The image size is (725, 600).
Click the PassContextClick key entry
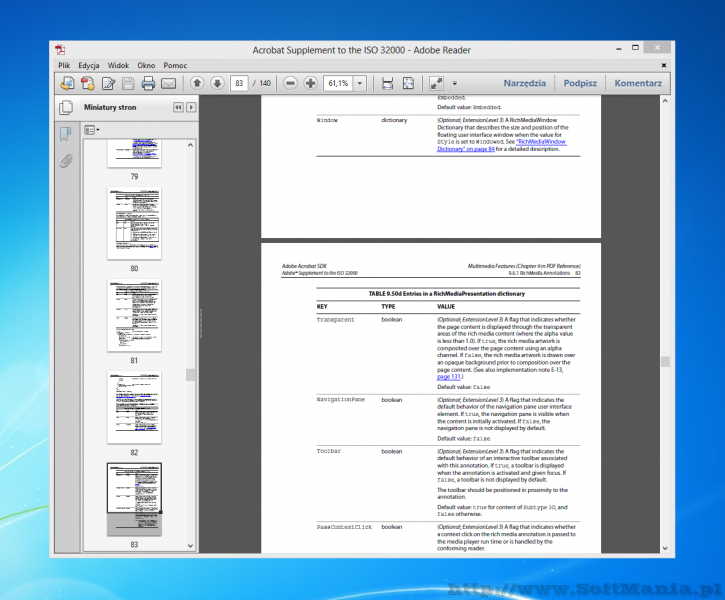(344, 527)
